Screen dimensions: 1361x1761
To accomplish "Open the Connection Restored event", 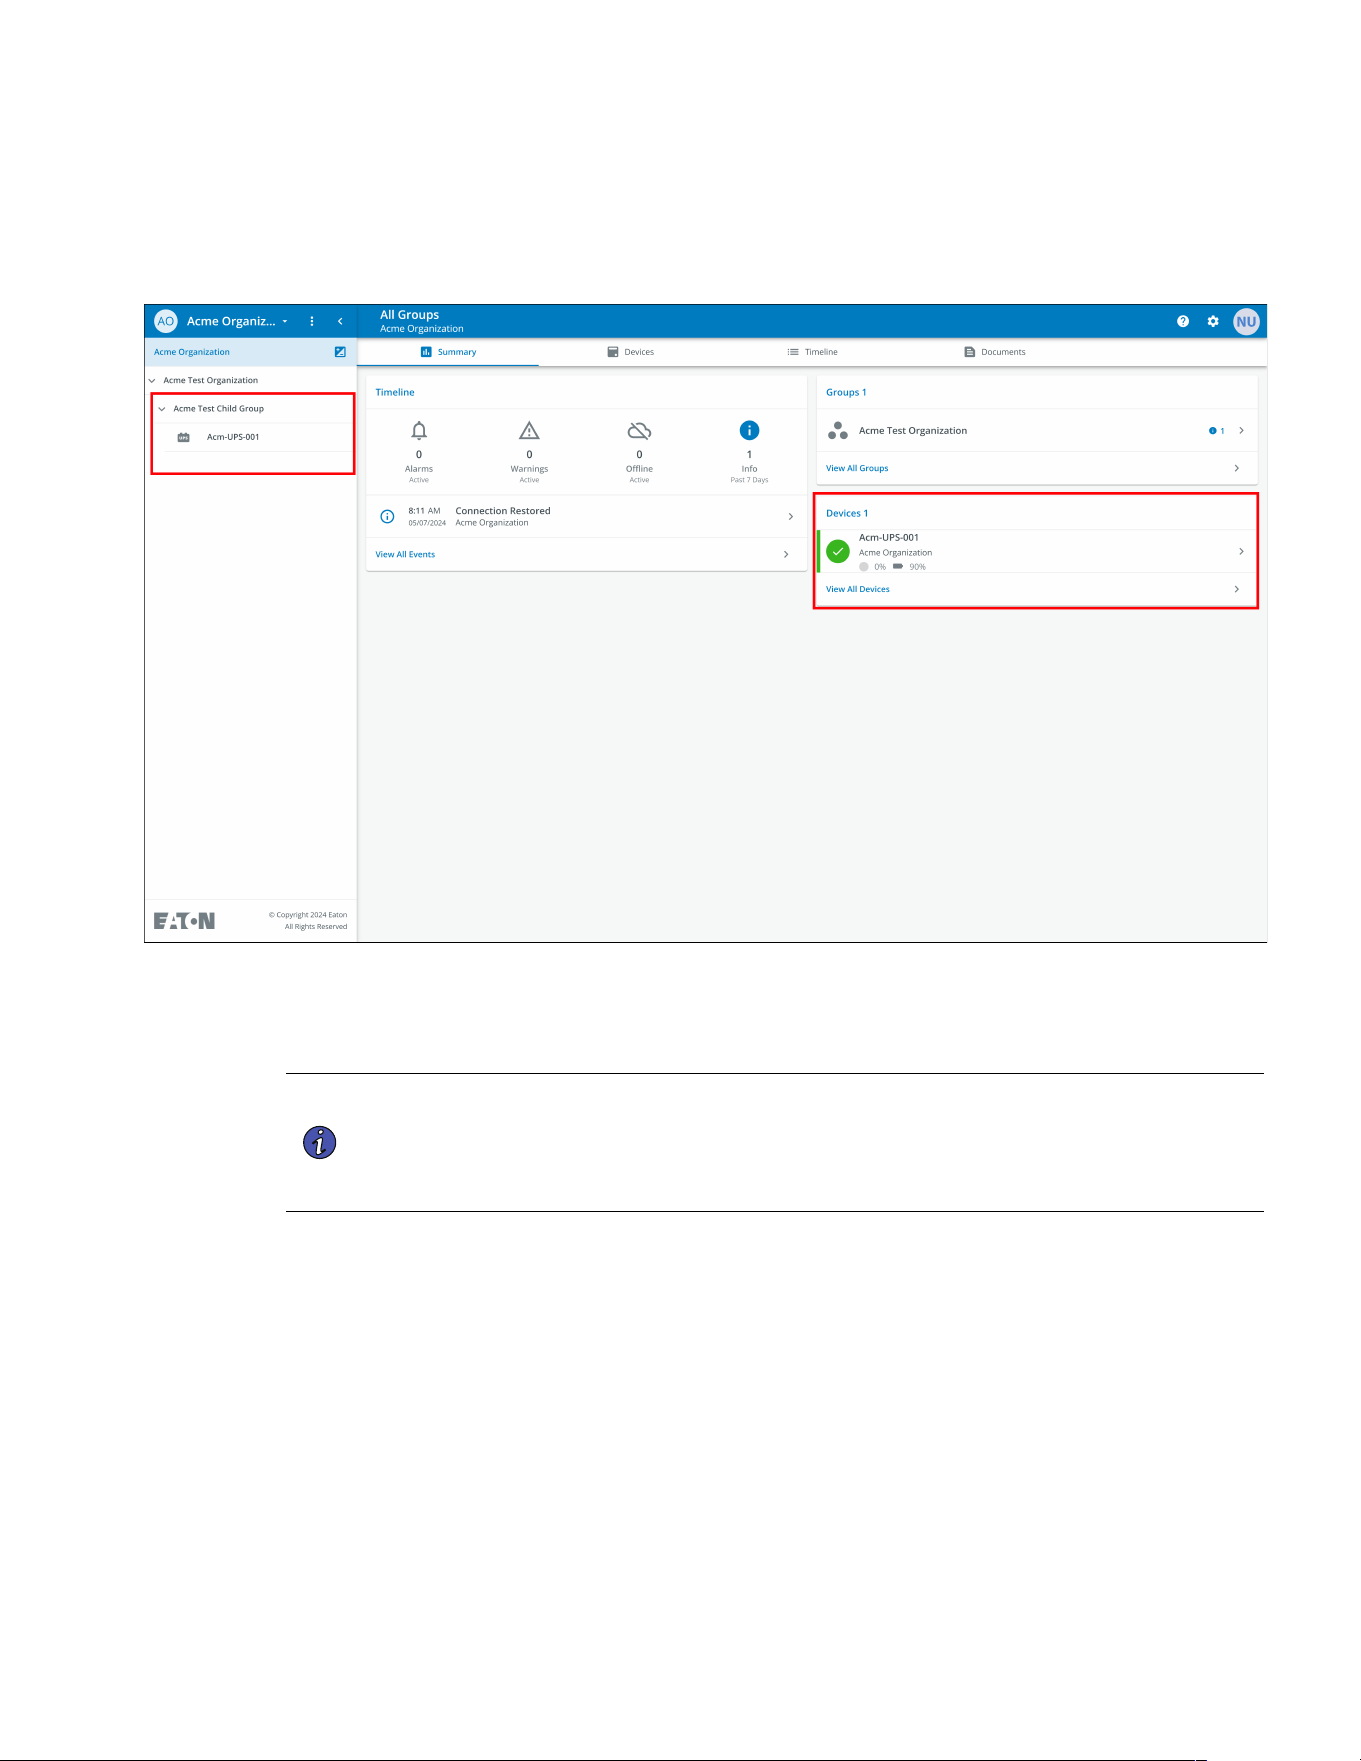I will [x=586, y=516].
